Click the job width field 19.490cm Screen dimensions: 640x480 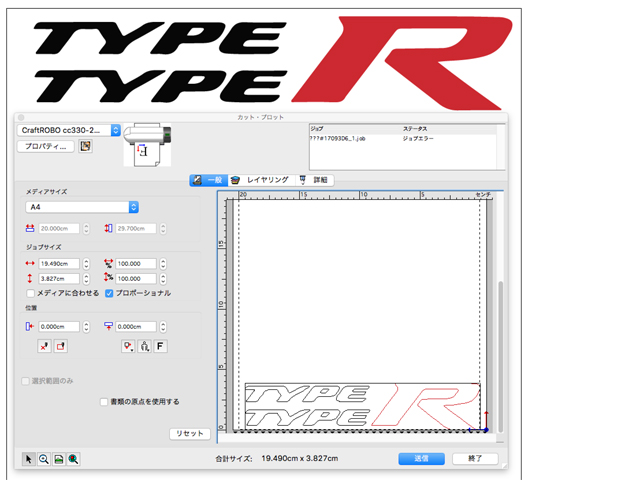pos(59,264)
